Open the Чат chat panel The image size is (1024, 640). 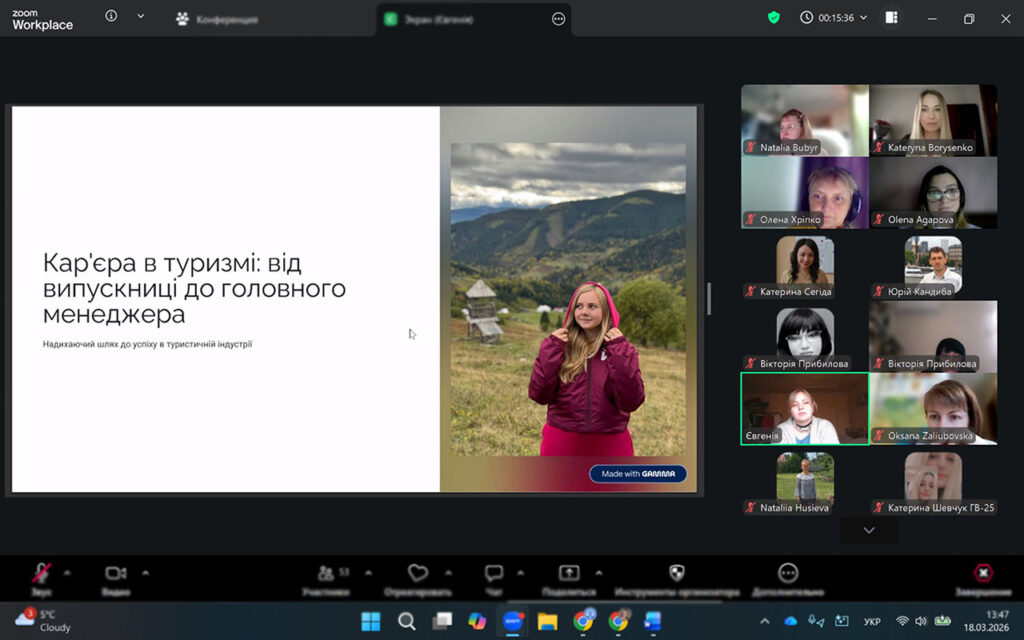(x=494, y=573)
